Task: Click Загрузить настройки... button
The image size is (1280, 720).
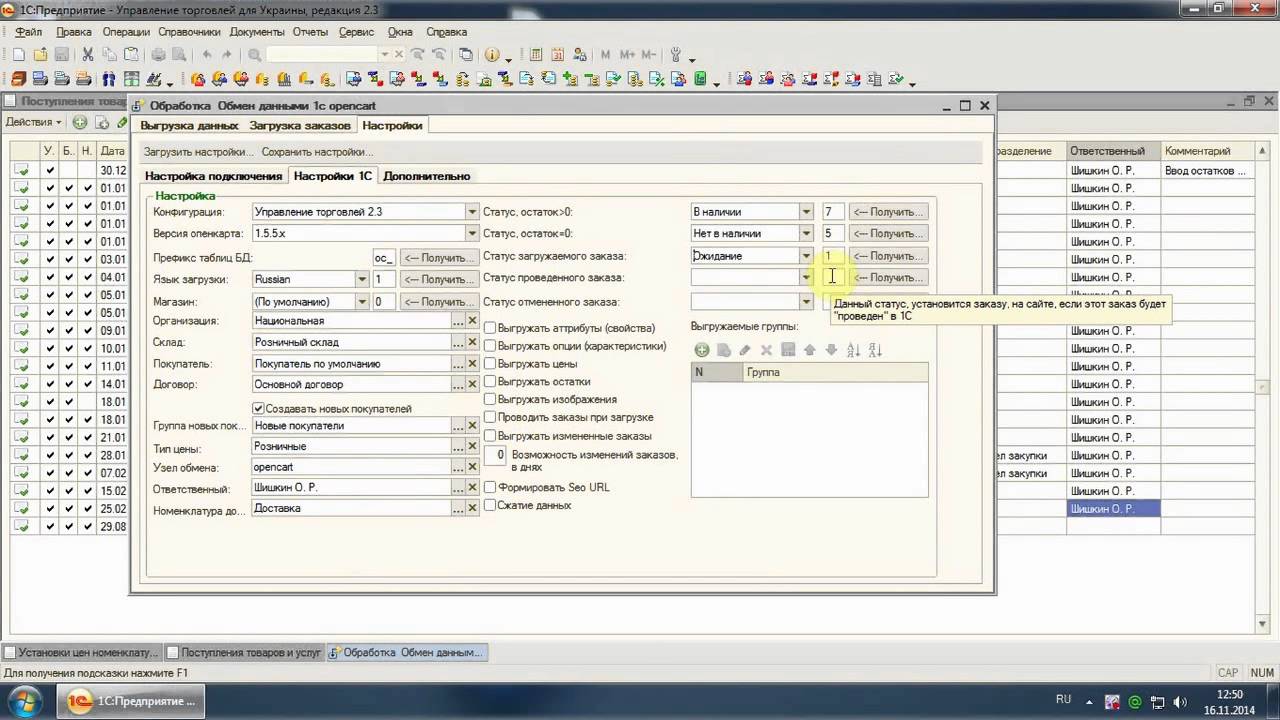Action: pyautogui.click(x=199, y=152)
